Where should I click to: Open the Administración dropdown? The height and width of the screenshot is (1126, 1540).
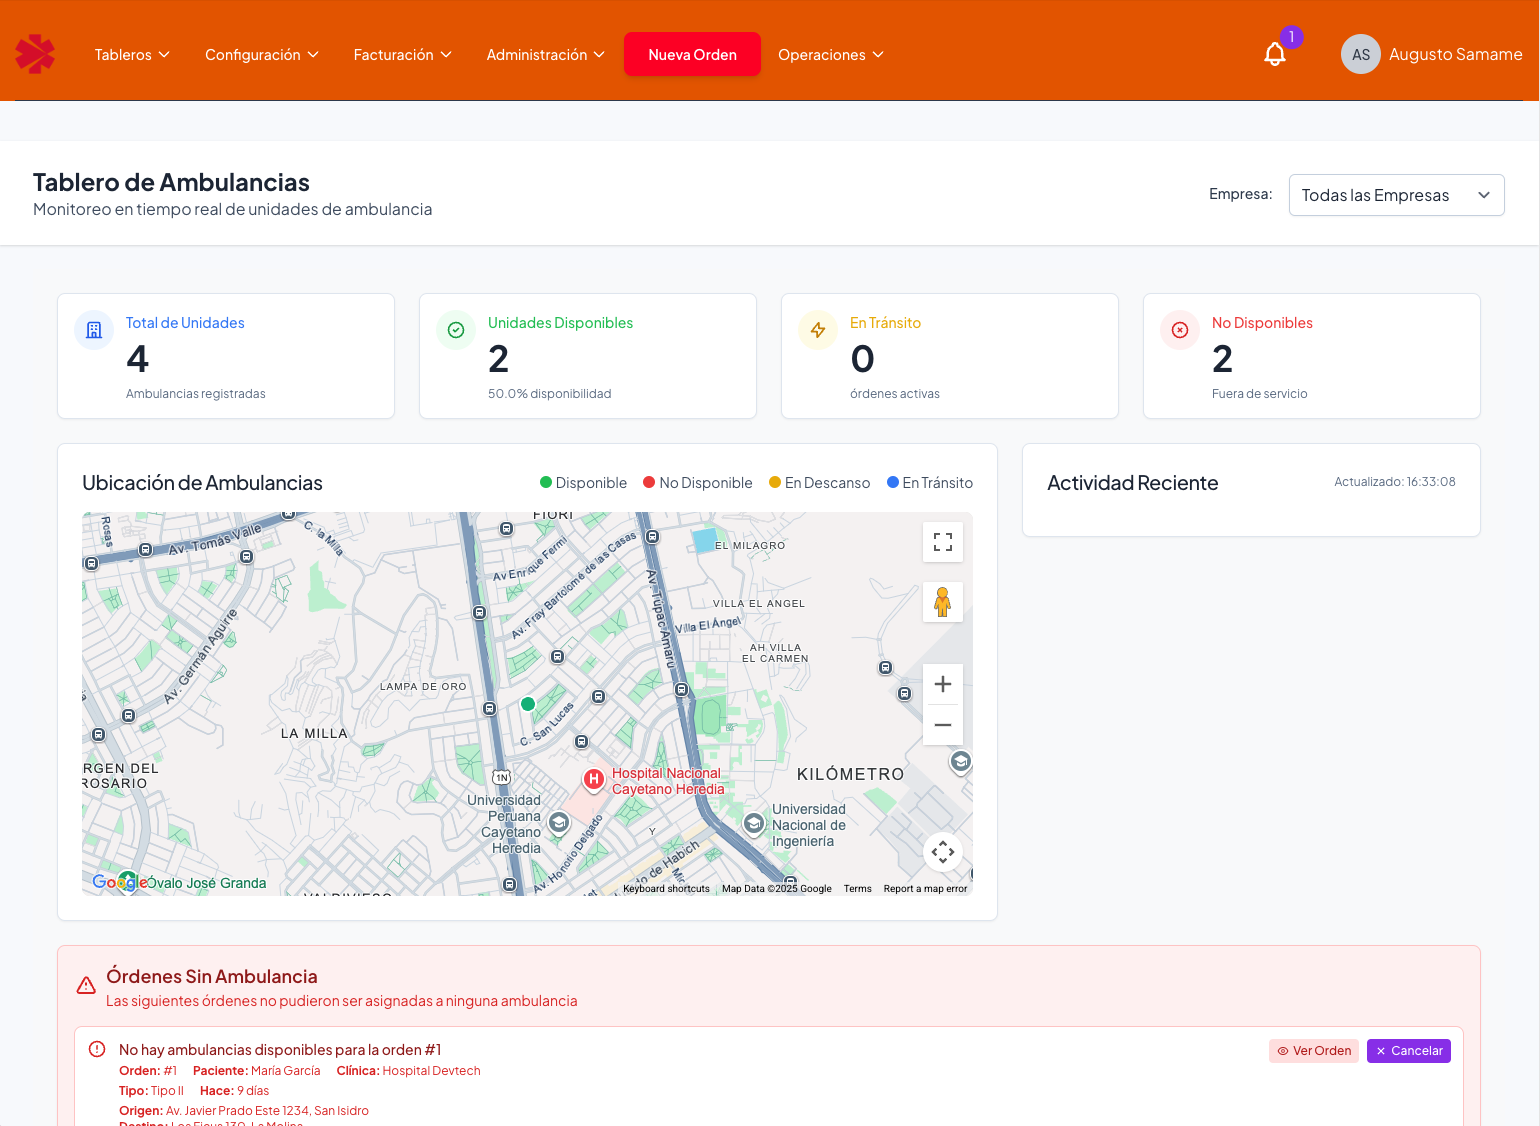point(546,55)
